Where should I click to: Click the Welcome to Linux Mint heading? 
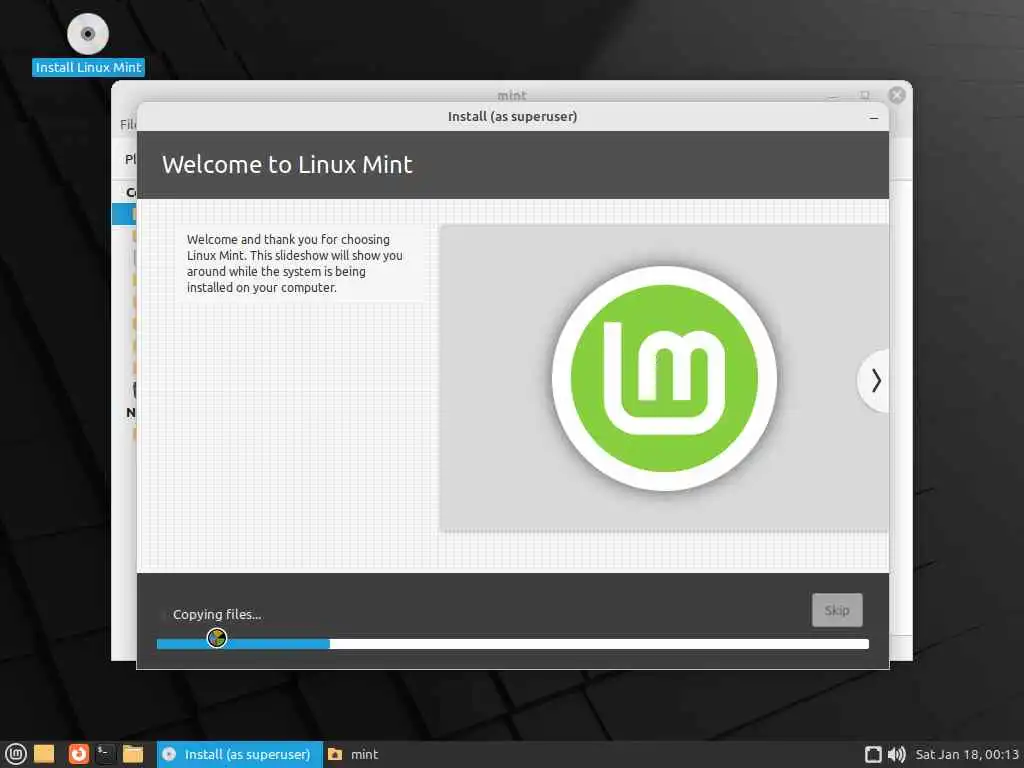(287, 165)
